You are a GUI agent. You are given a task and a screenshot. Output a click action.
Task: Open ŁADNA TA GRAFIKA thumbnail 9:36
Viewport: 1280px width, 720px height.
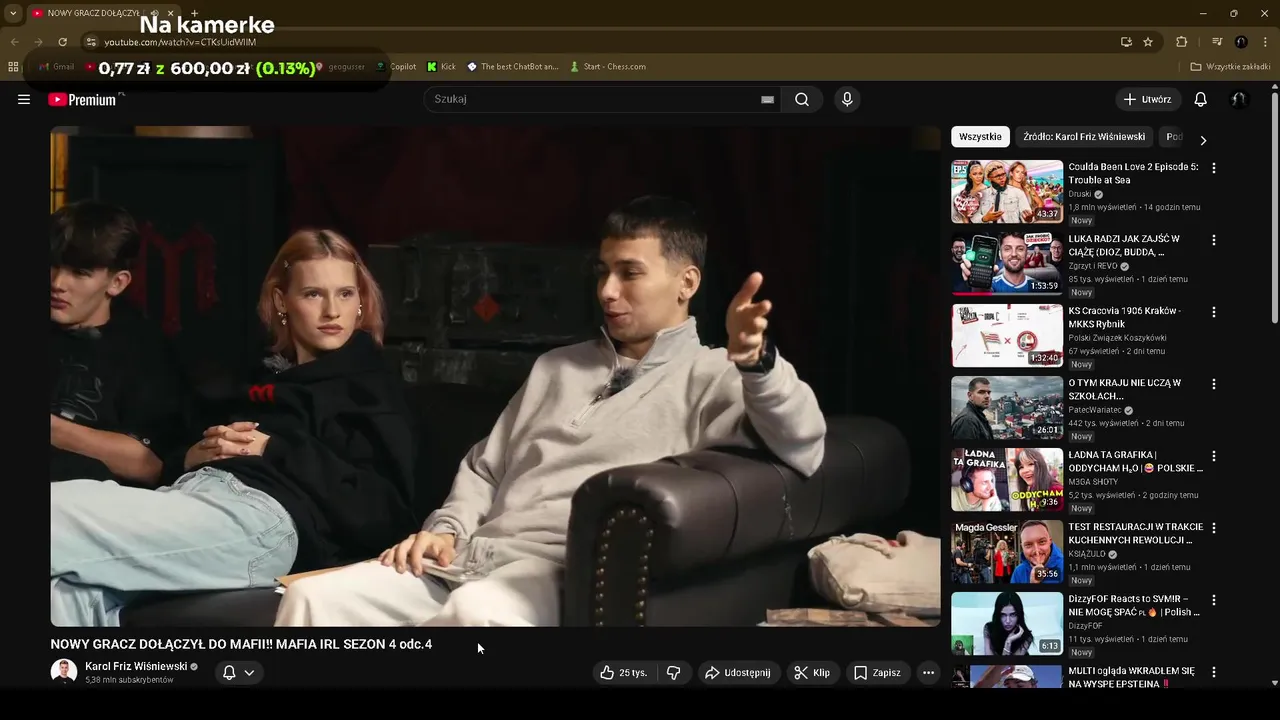pos(1007,479)
